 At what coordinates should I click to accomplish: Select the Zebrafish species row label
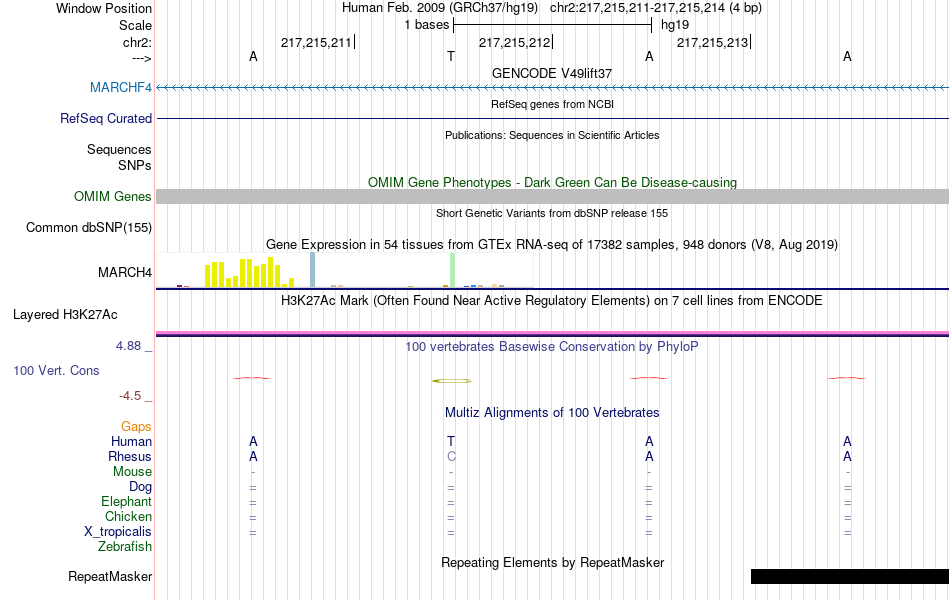125,546
